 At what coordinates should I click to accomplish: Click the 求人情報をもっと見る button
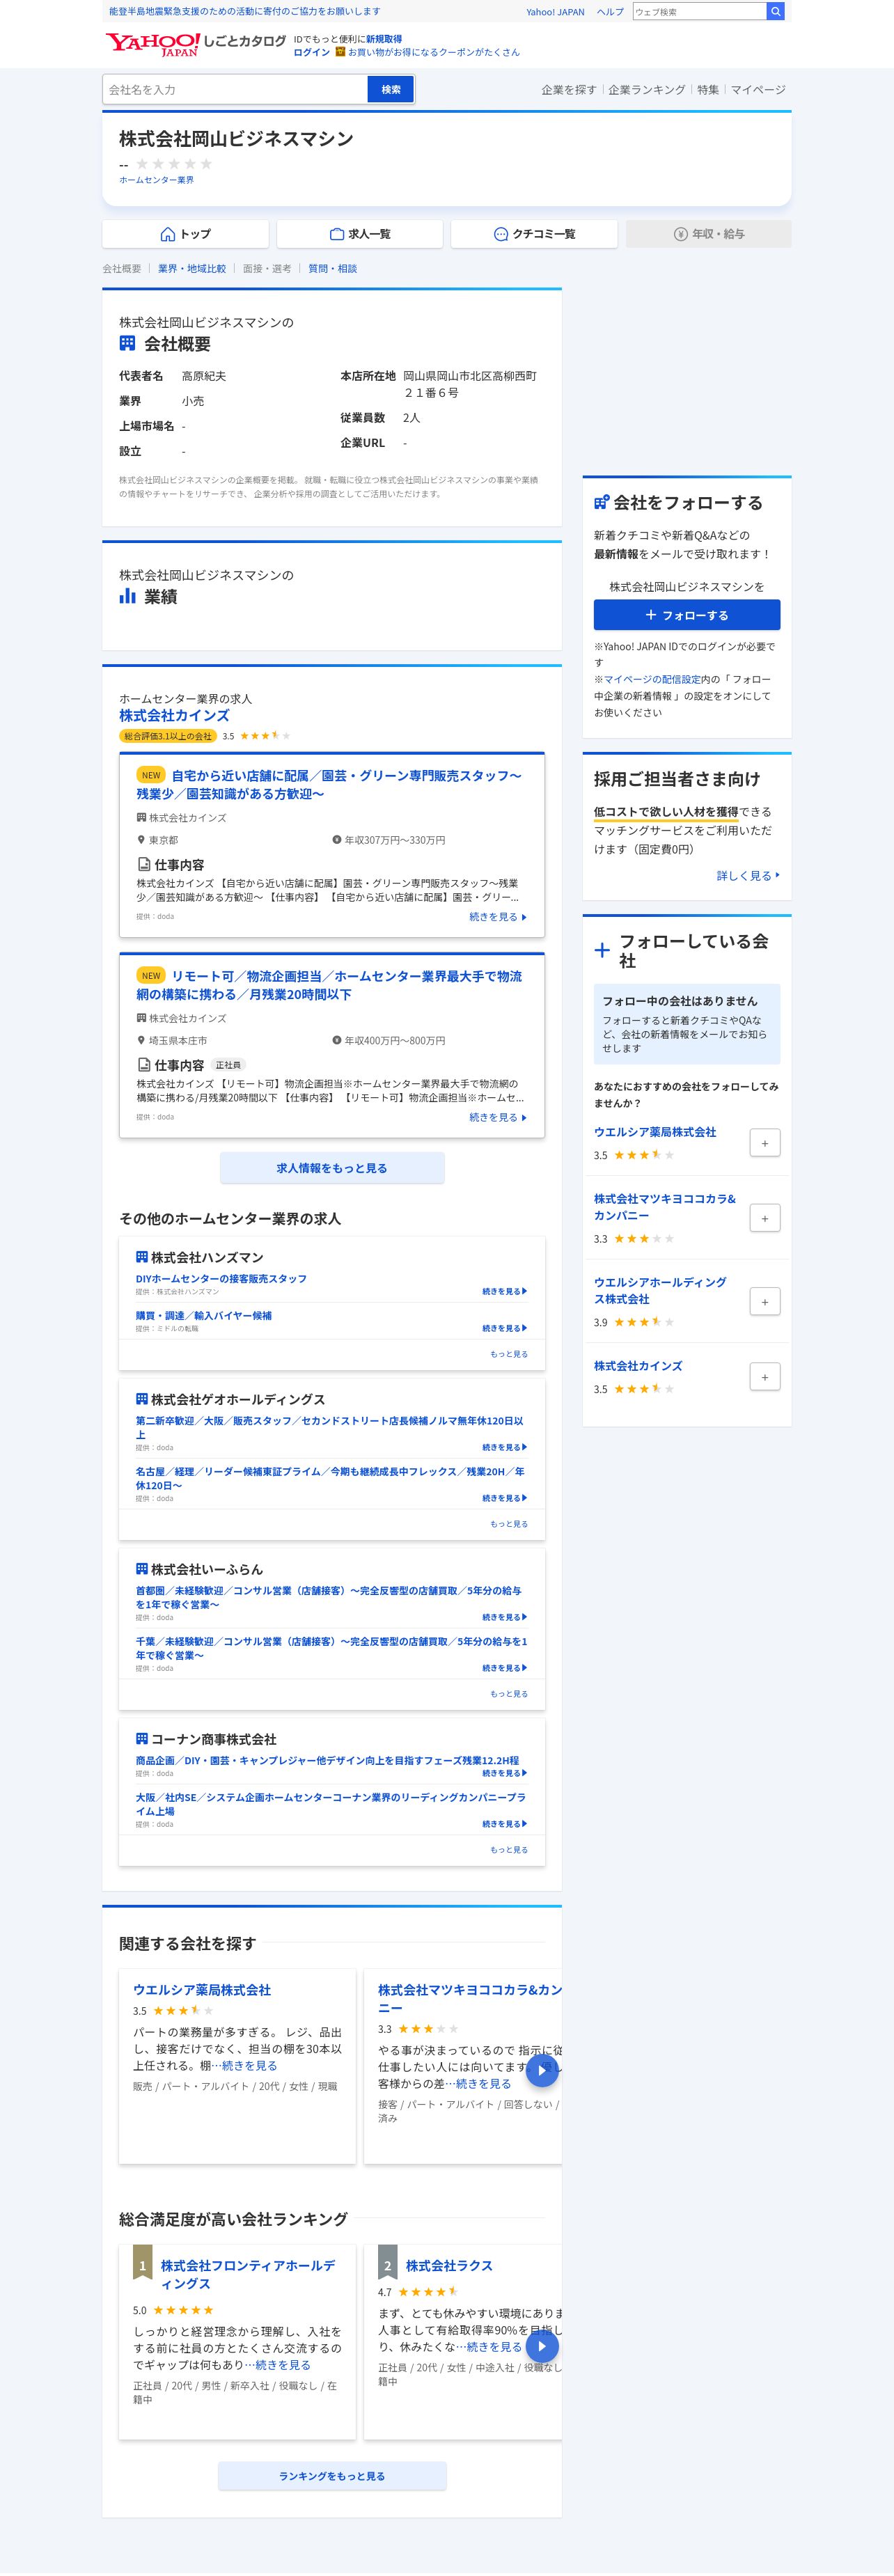click(332, 1168)
